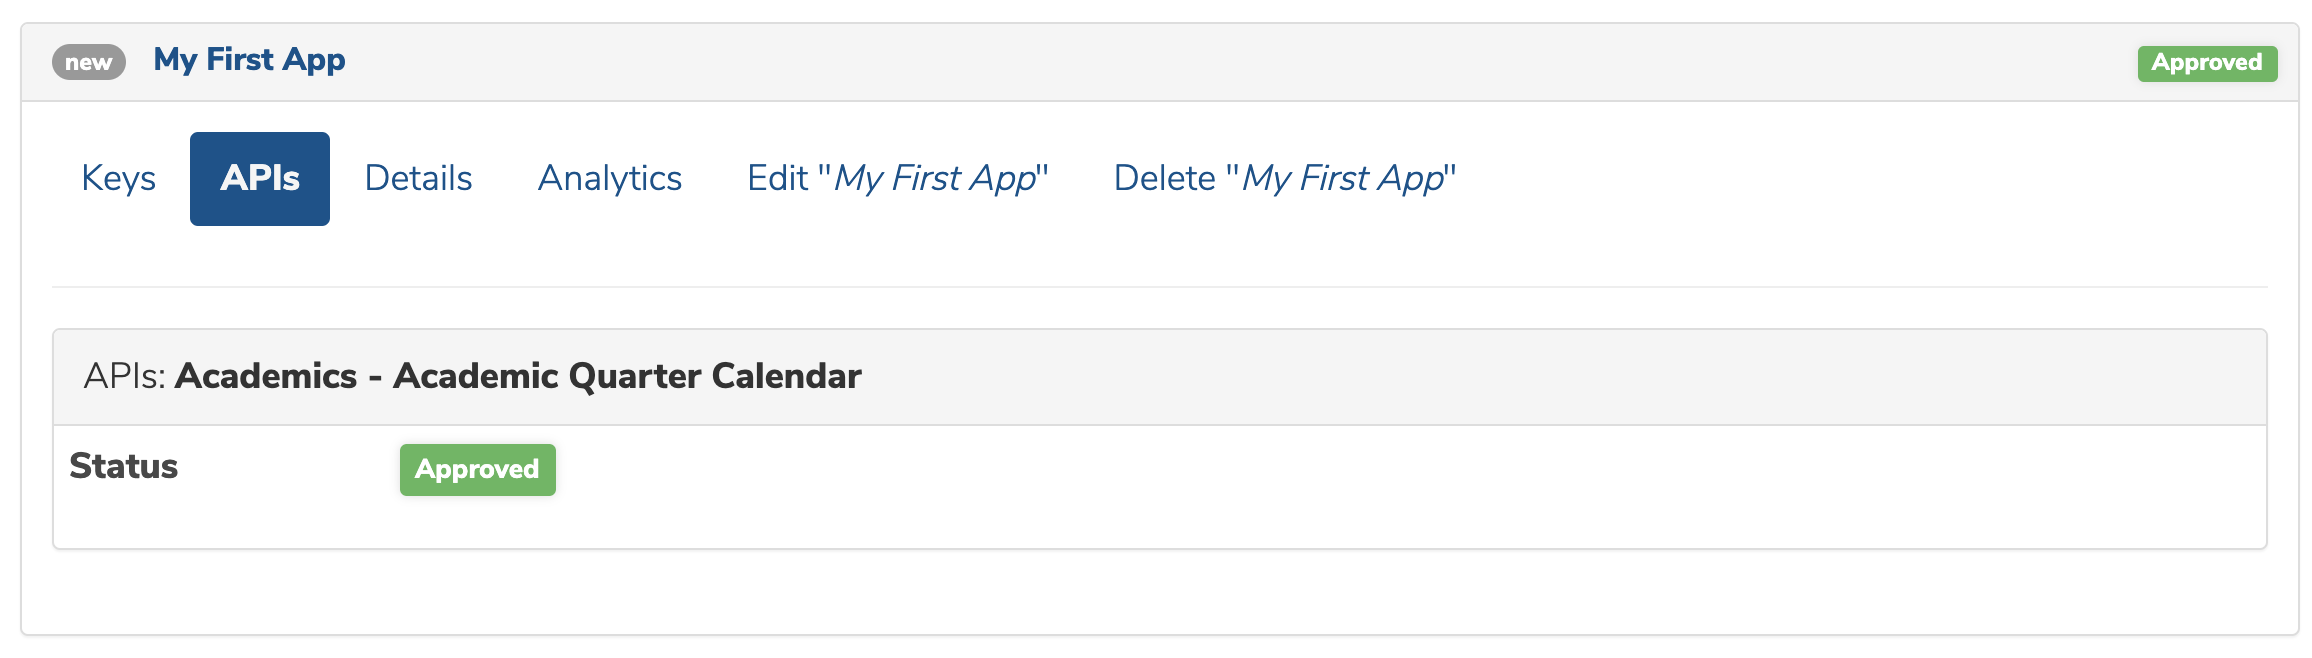View the app's API keys
This screenshot has height=658, width=2312.
[118, 178]
